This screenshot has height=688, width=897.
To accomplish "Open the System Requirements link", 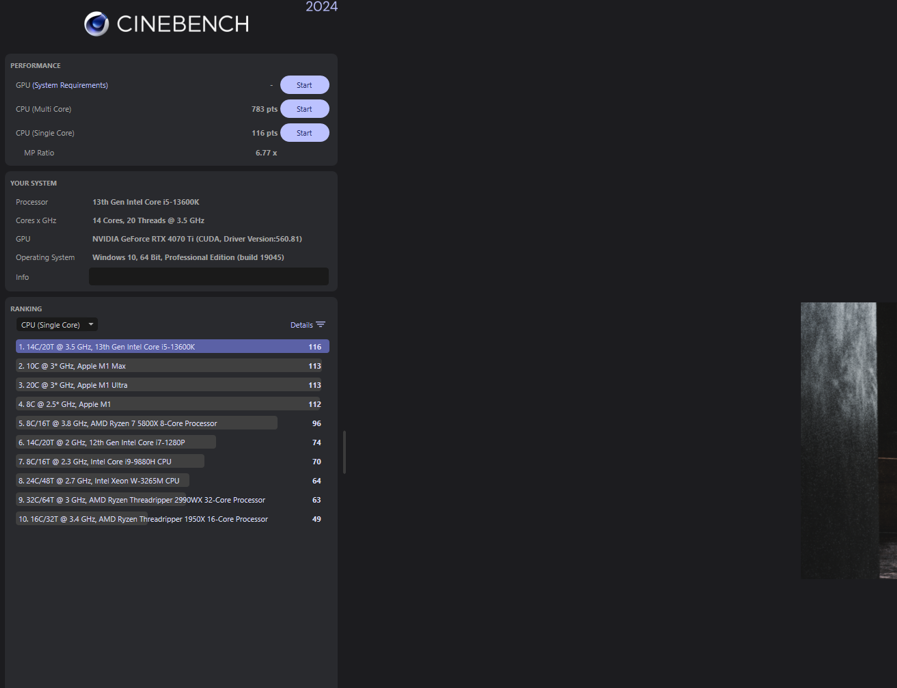I will click(70, 85).
